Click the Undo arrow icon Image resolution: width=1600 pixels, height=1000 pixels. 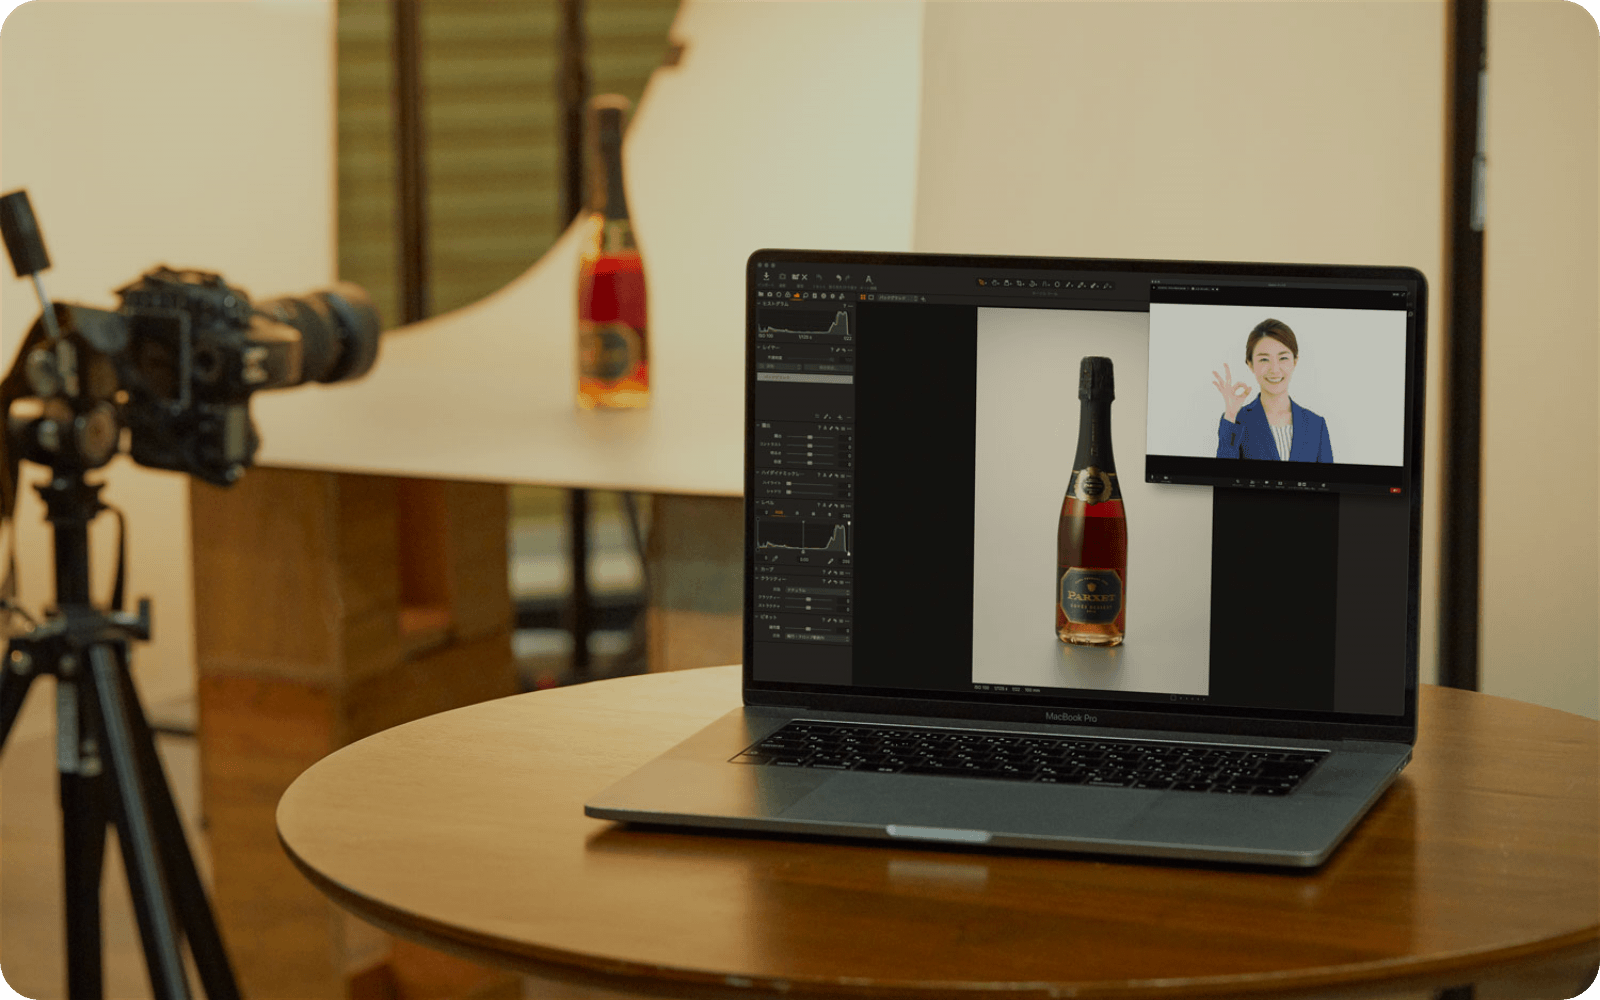tap(838, 278)
